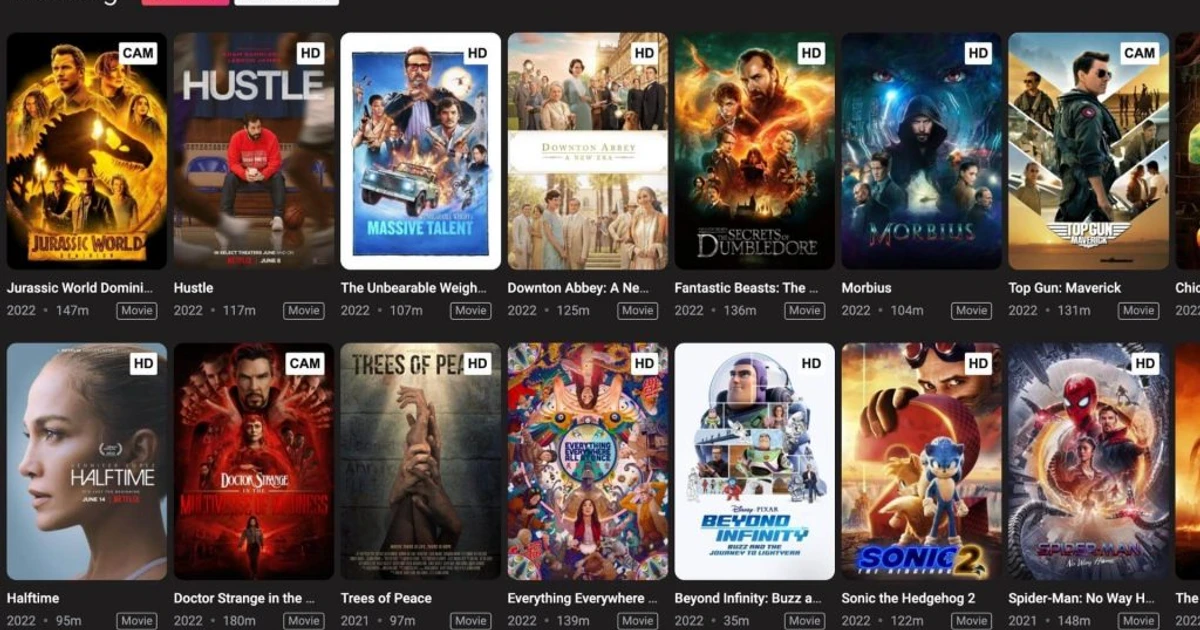
Task: Select the white filter pill at the top
Action: click(286, 0)
